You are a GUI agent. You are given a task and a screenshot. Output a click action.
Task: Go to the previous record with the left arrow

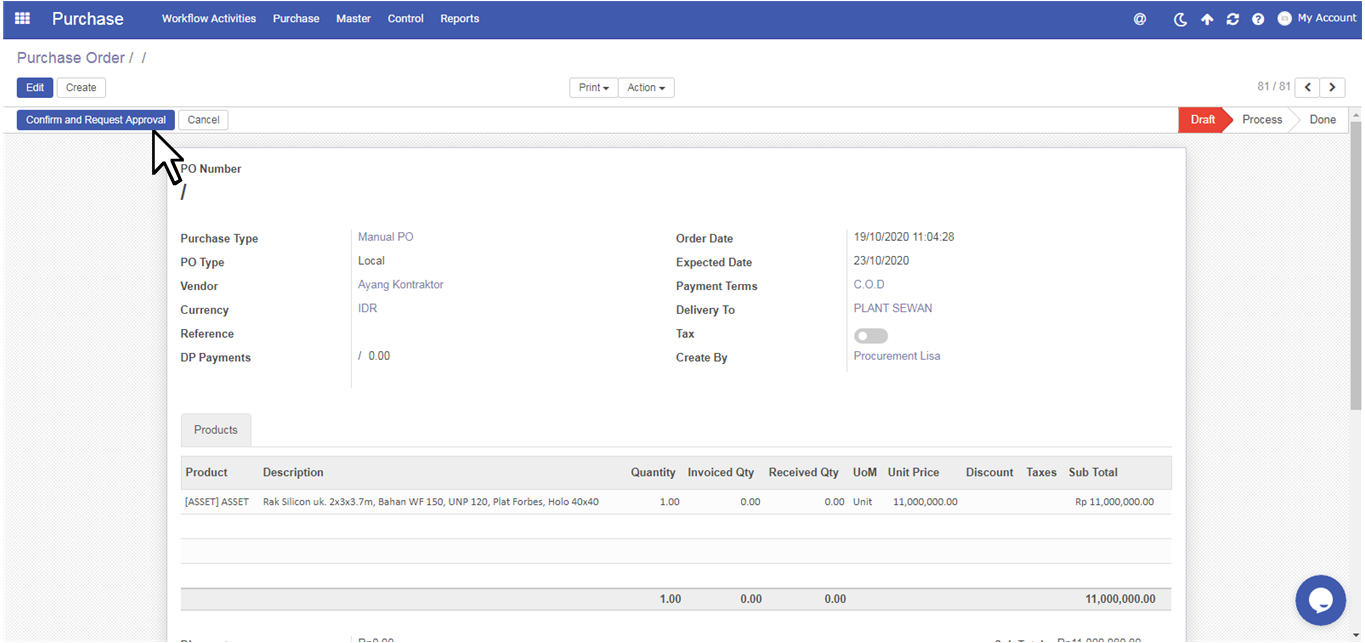1308,88
